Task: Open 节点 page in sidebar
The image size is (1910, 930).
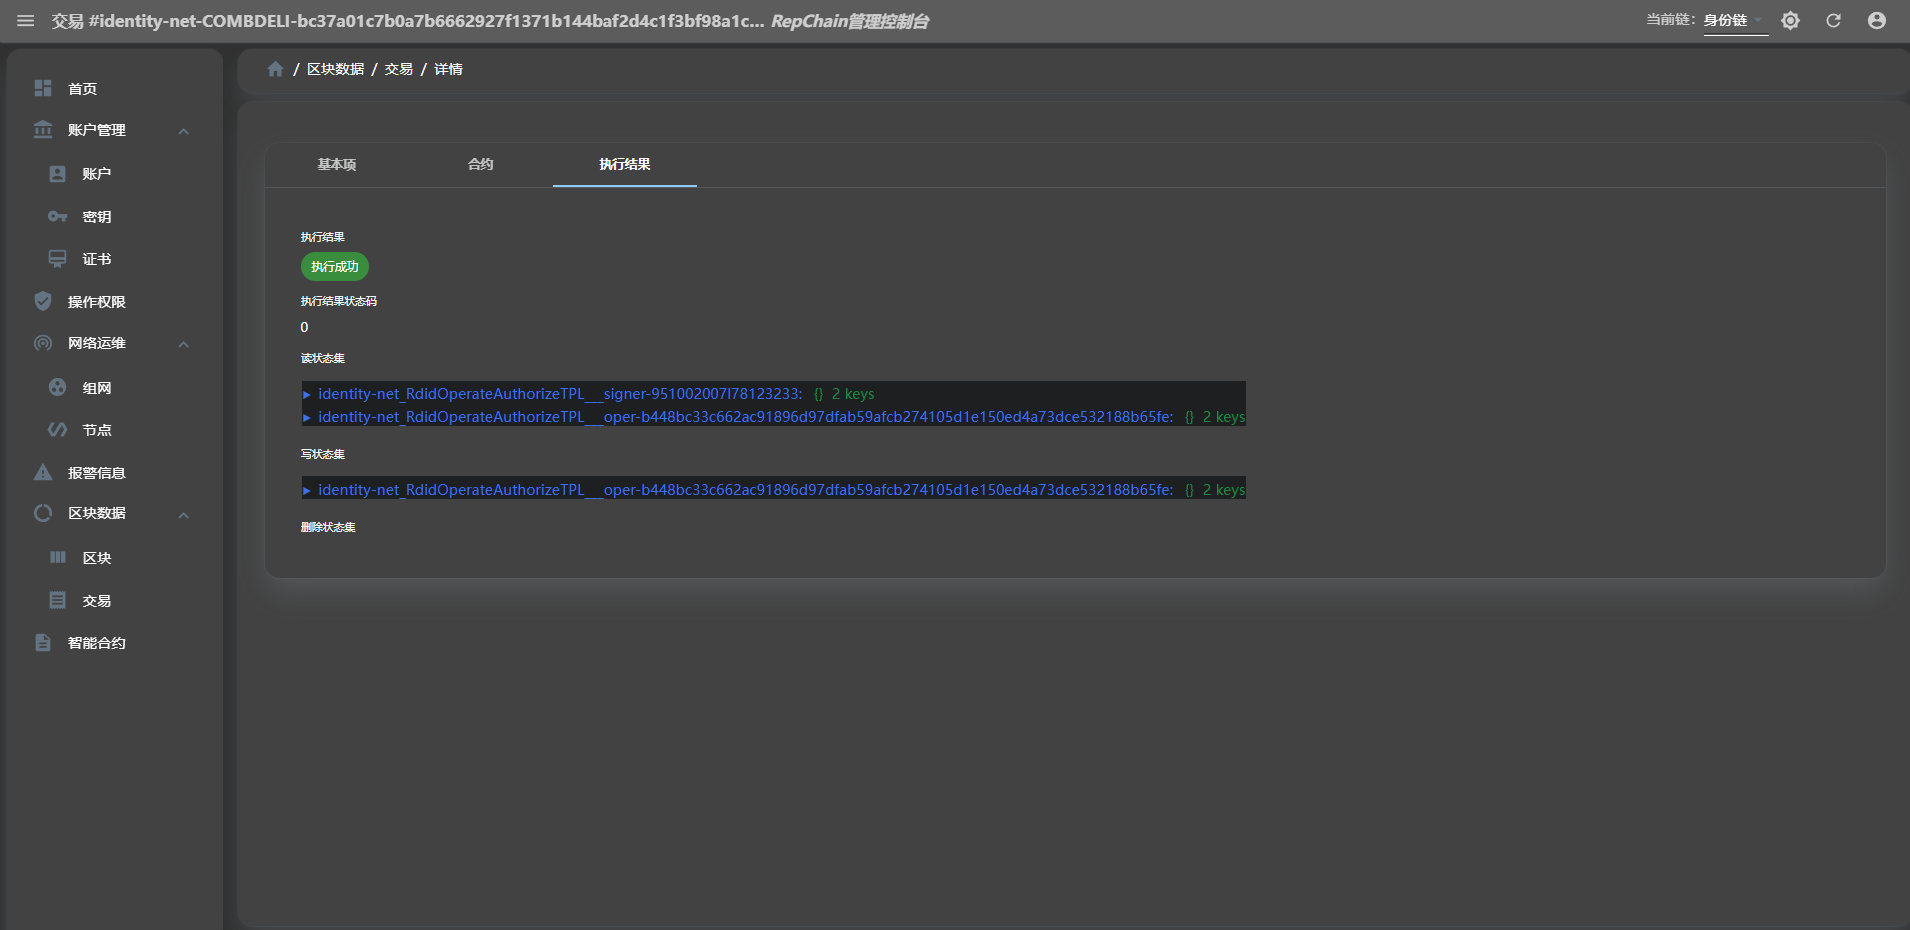Action: [x=97, y=430]
